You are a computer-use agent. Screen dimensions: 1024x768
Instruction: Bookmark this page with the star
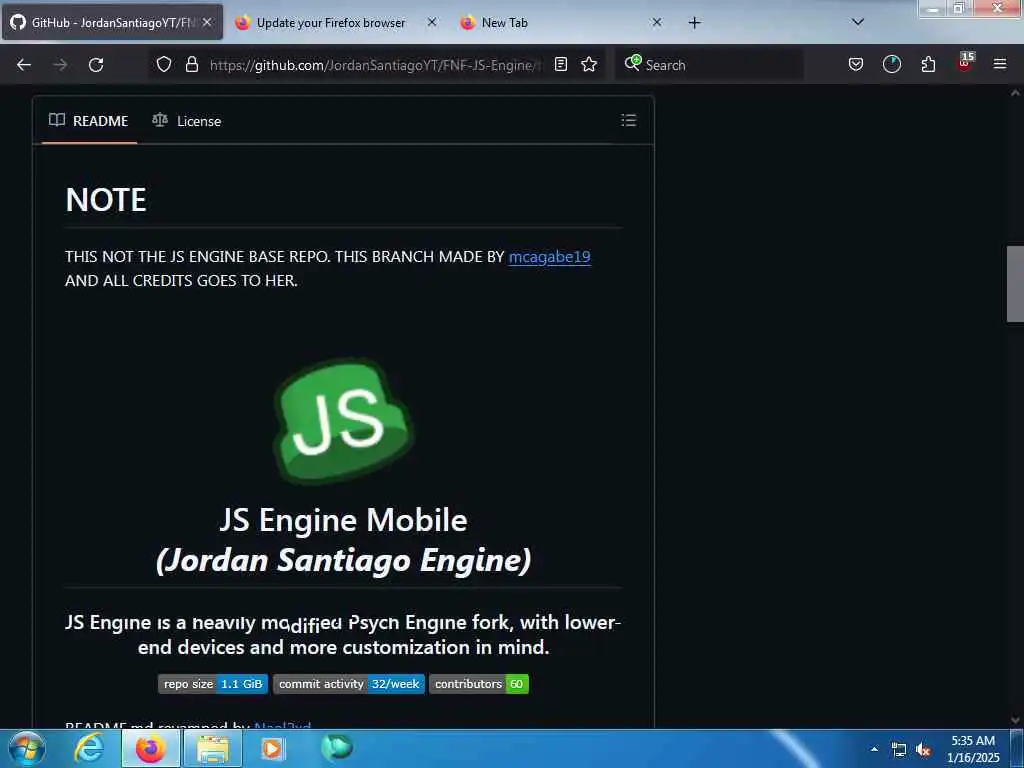pos(589,64)
